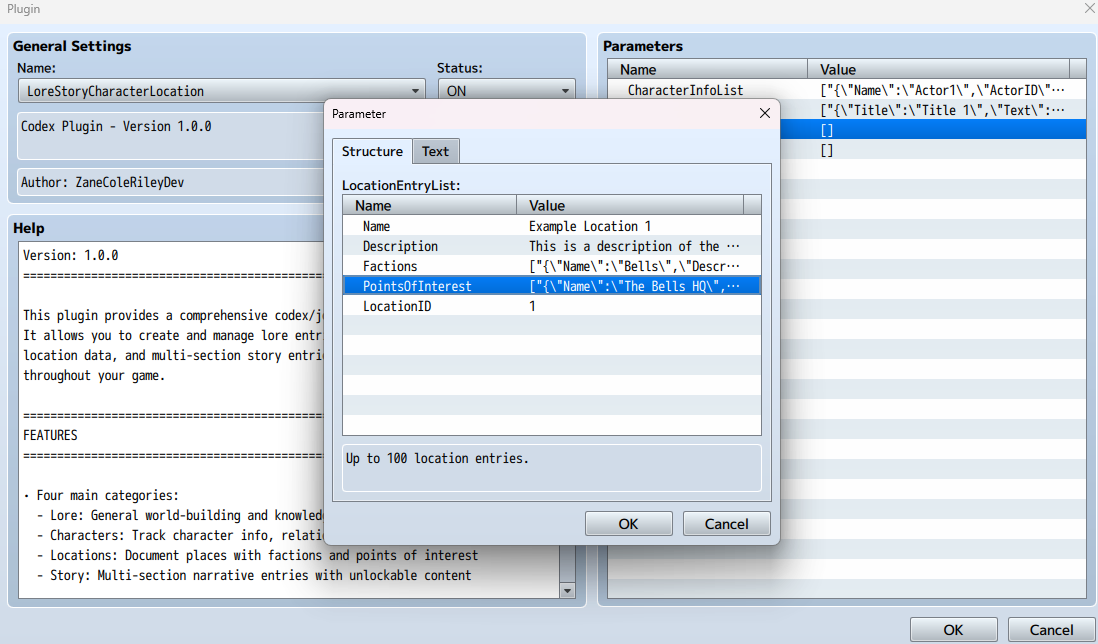Click the Help text area
1098x644 pixels.
pyautogui.click(x=289, y=420)
